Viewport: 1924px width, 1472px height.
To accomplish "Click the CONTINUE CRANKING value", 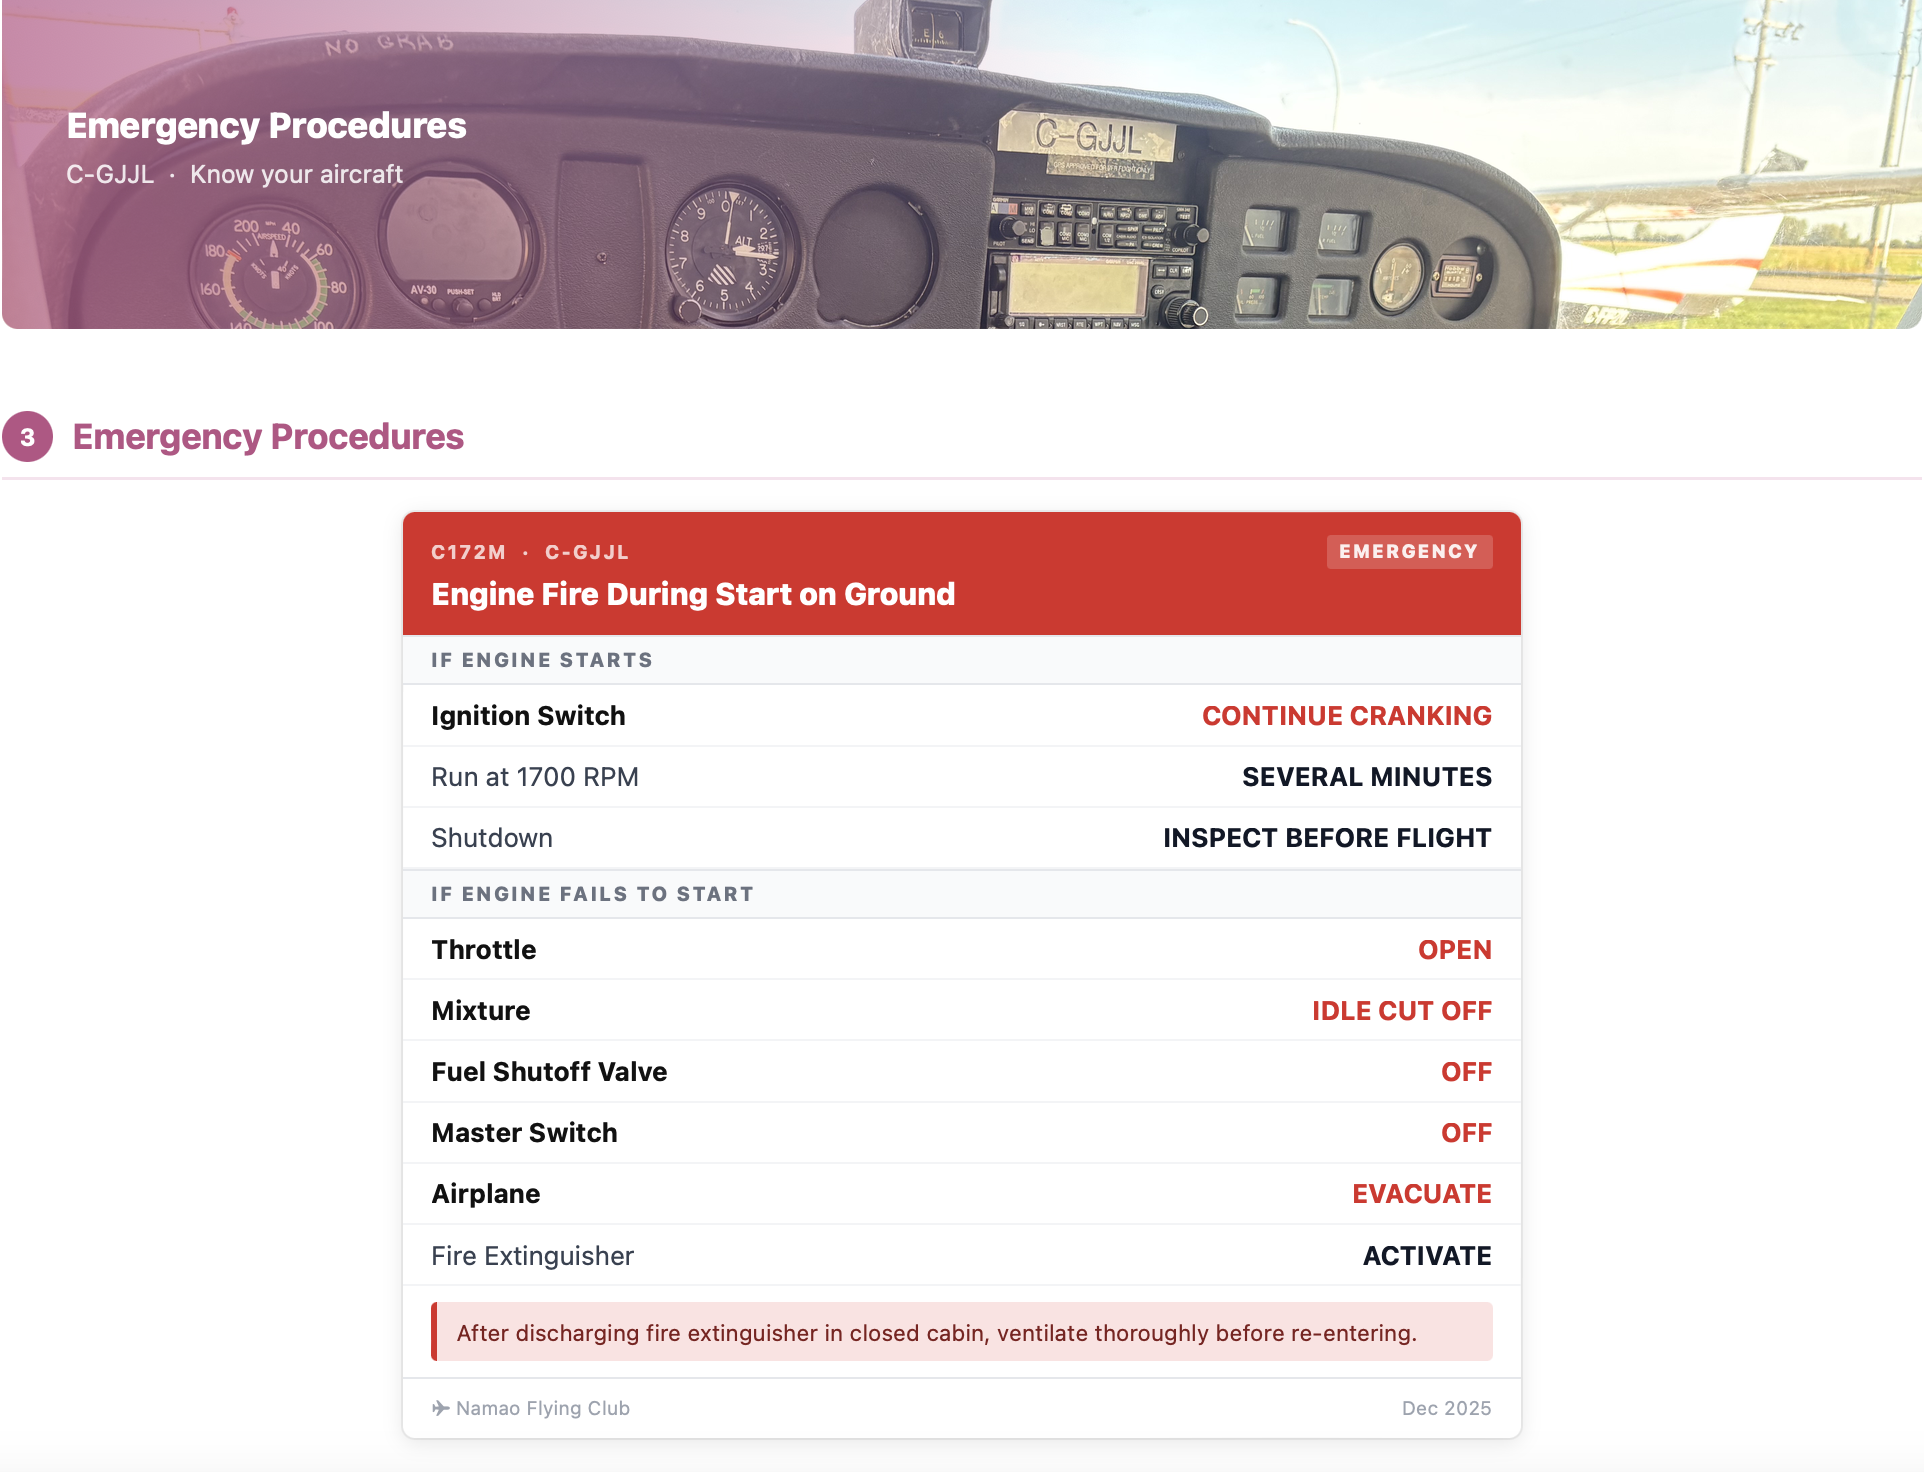I will click(x=1346, y=716).
